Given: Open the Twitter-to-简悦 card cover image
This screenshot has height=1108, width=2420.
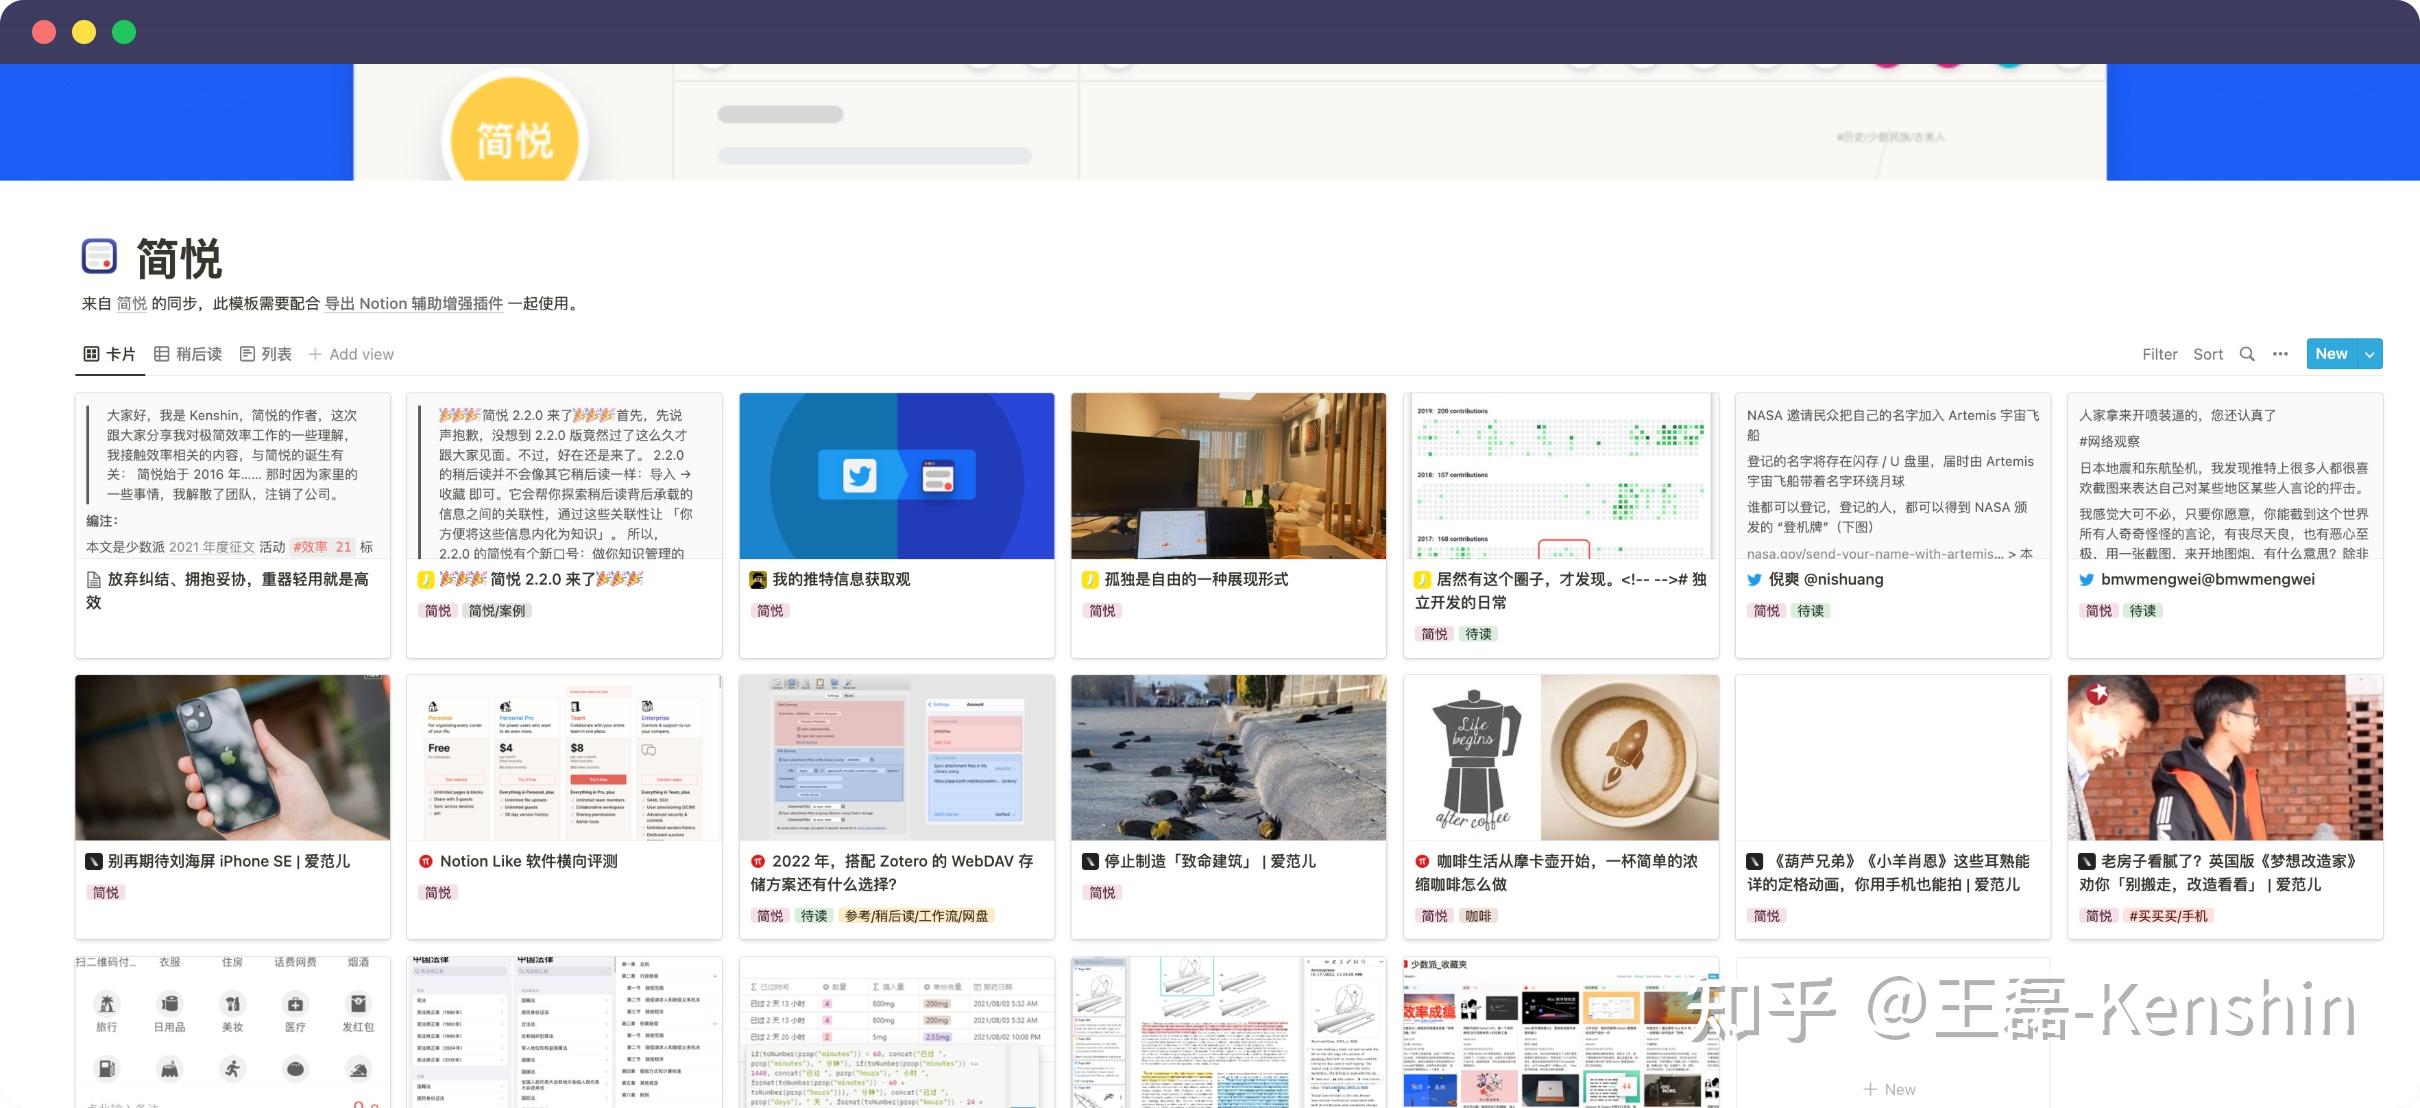Looking at the screenshot, I should tap(896, 476).
